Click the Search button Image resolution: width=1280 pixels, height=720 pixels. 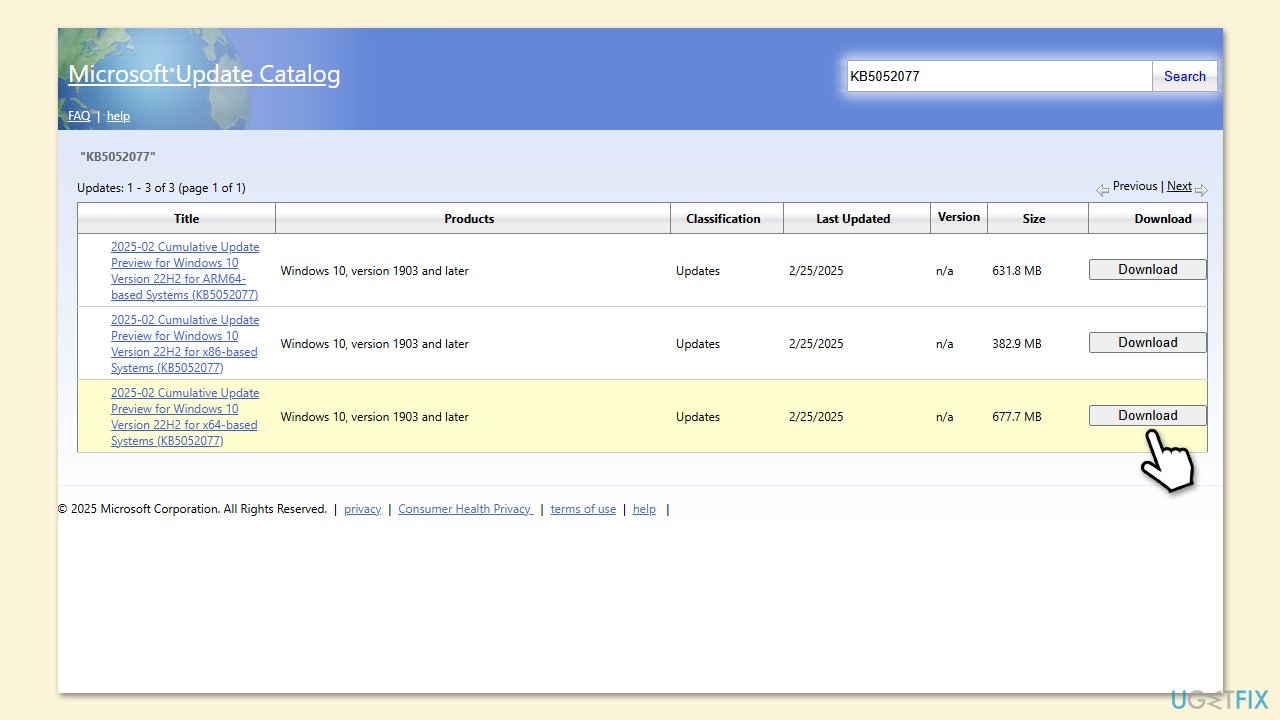pyautogui.click(x=1185, y=76)
